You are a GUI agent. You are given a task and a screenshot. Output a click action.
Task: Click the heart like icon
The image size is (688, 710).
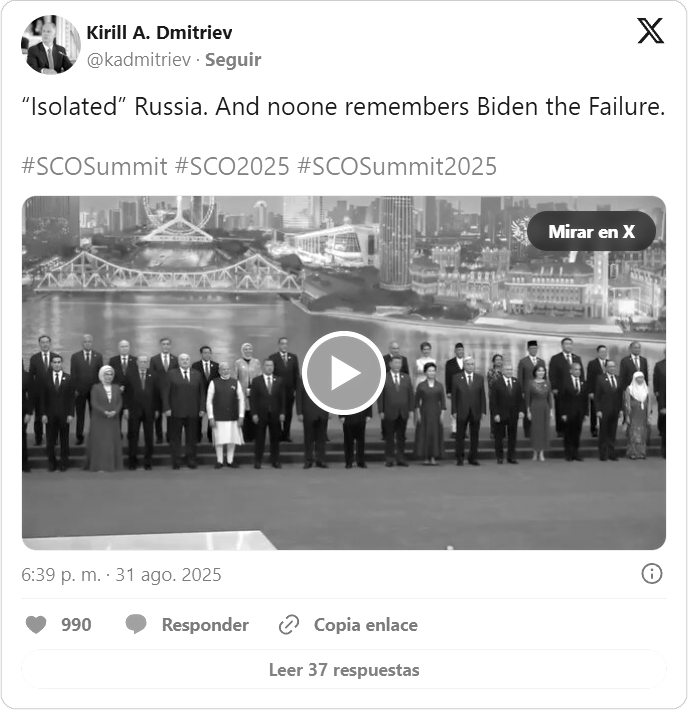tap(36, 625)
